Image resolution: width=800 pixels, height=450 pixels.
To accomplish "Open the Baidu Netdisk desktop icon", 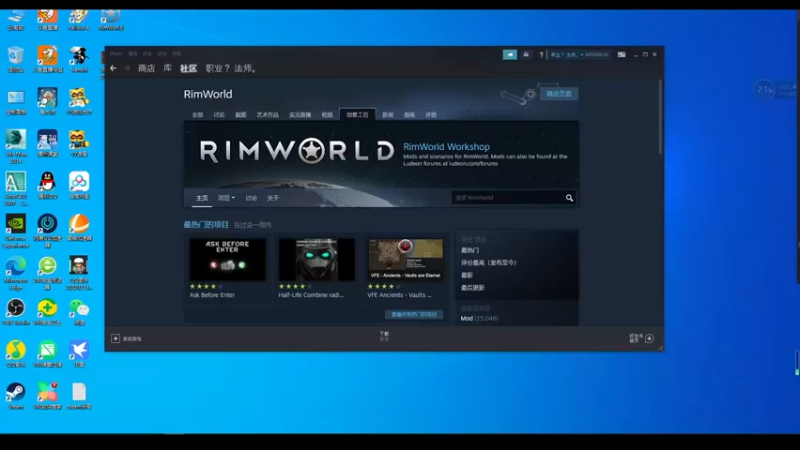I will coord(79,186).
